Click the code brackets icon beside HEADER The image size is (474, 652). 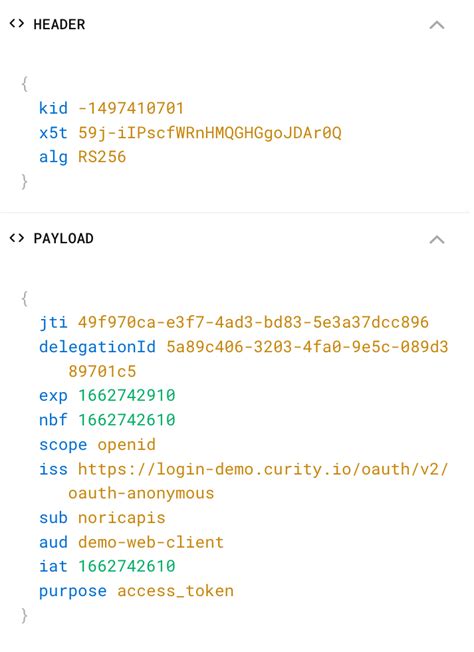coord(17,24)
